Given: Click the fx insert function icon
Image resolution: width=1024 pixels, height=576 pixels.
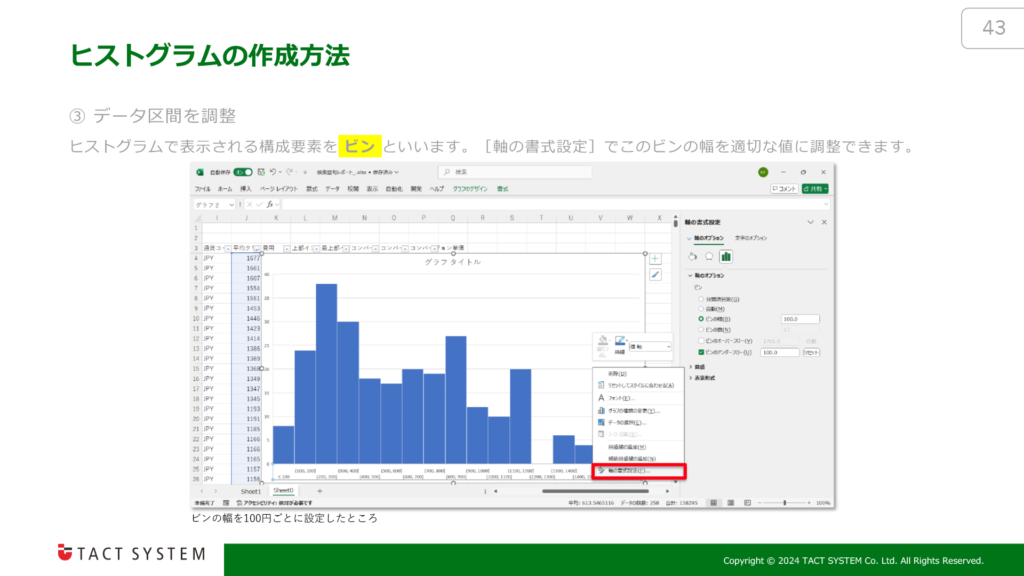Looking at the screenshot, I should coord(270,205).
